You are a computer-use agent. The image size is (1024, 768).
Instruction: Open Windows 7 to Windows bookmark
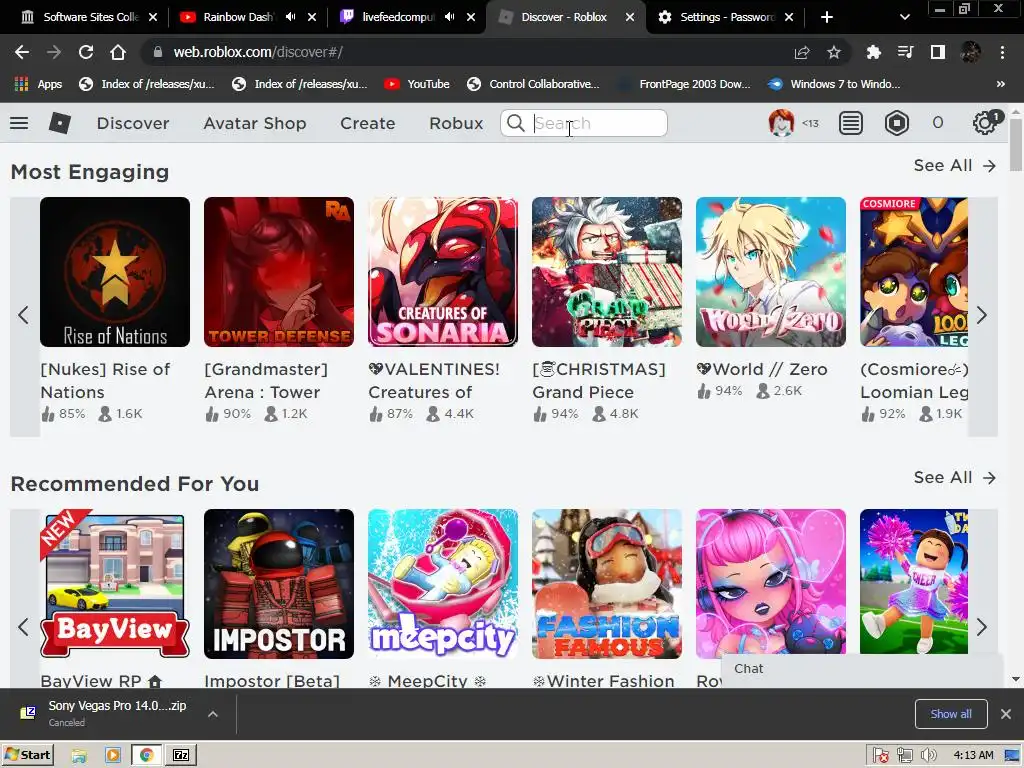834,84
